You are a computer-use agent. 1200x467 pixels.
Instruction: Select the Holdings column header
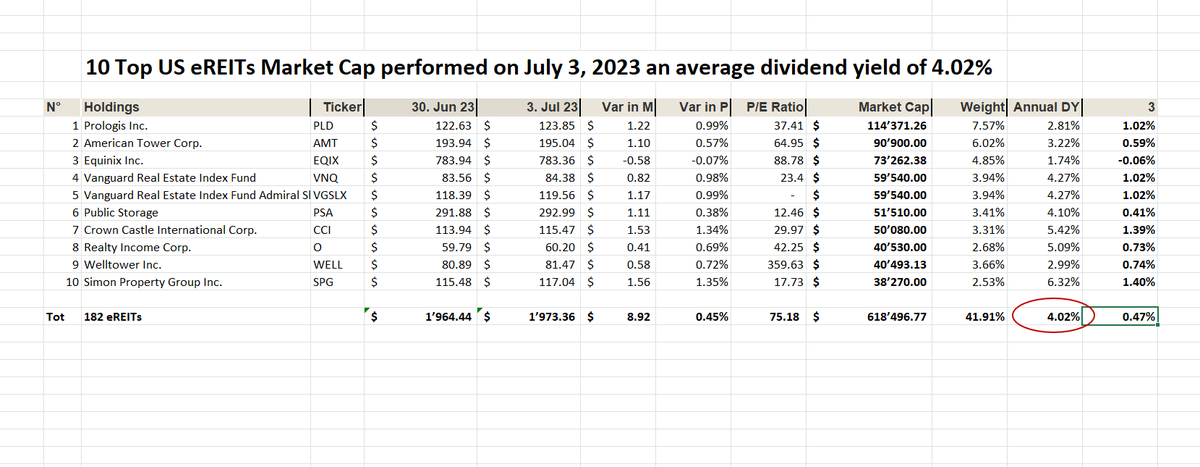(x=112, y=107)
